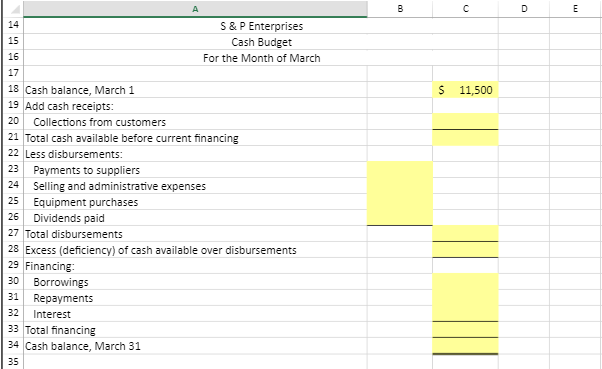The image size is (602, 369).
Task: Select 'Collections from customers' label
Action: tap(99, 122)
